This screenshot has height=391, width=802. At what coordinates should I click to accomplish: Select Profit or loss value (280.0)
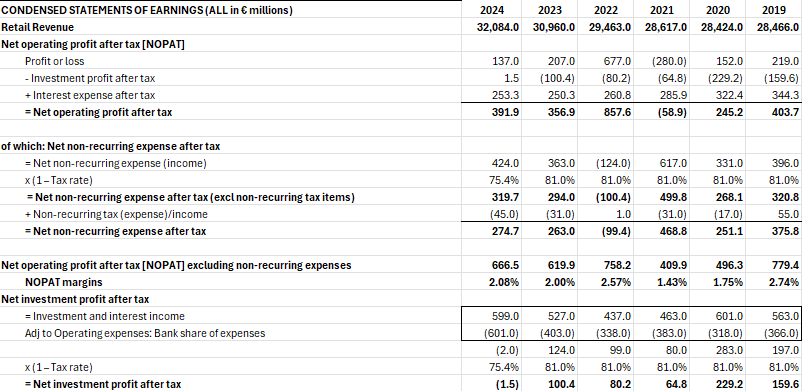[670, 61]
